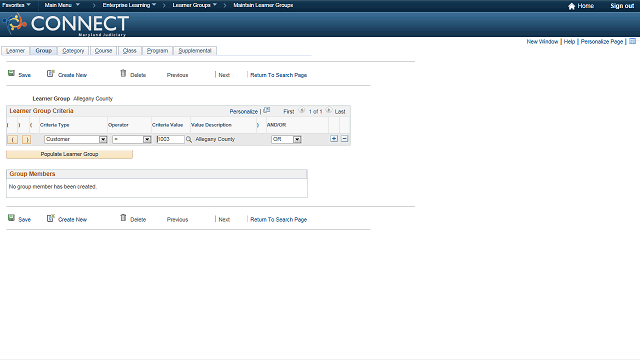Expand the Favorites menu
Image resolution: width=640 pixels, height=360 pixels.
[x=16, y=5]
